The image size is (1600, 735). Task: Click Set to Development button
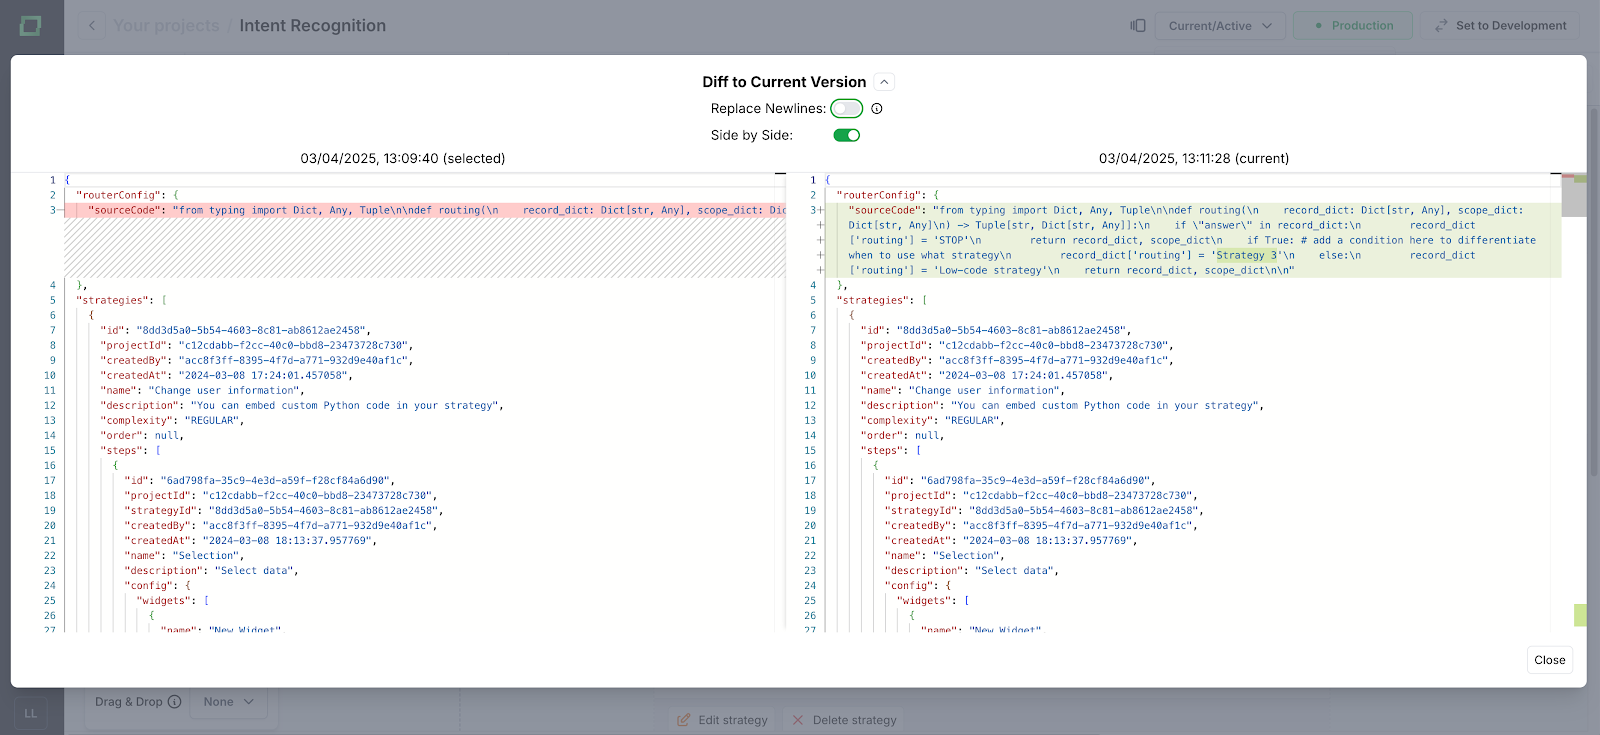tap(1500, 26)
